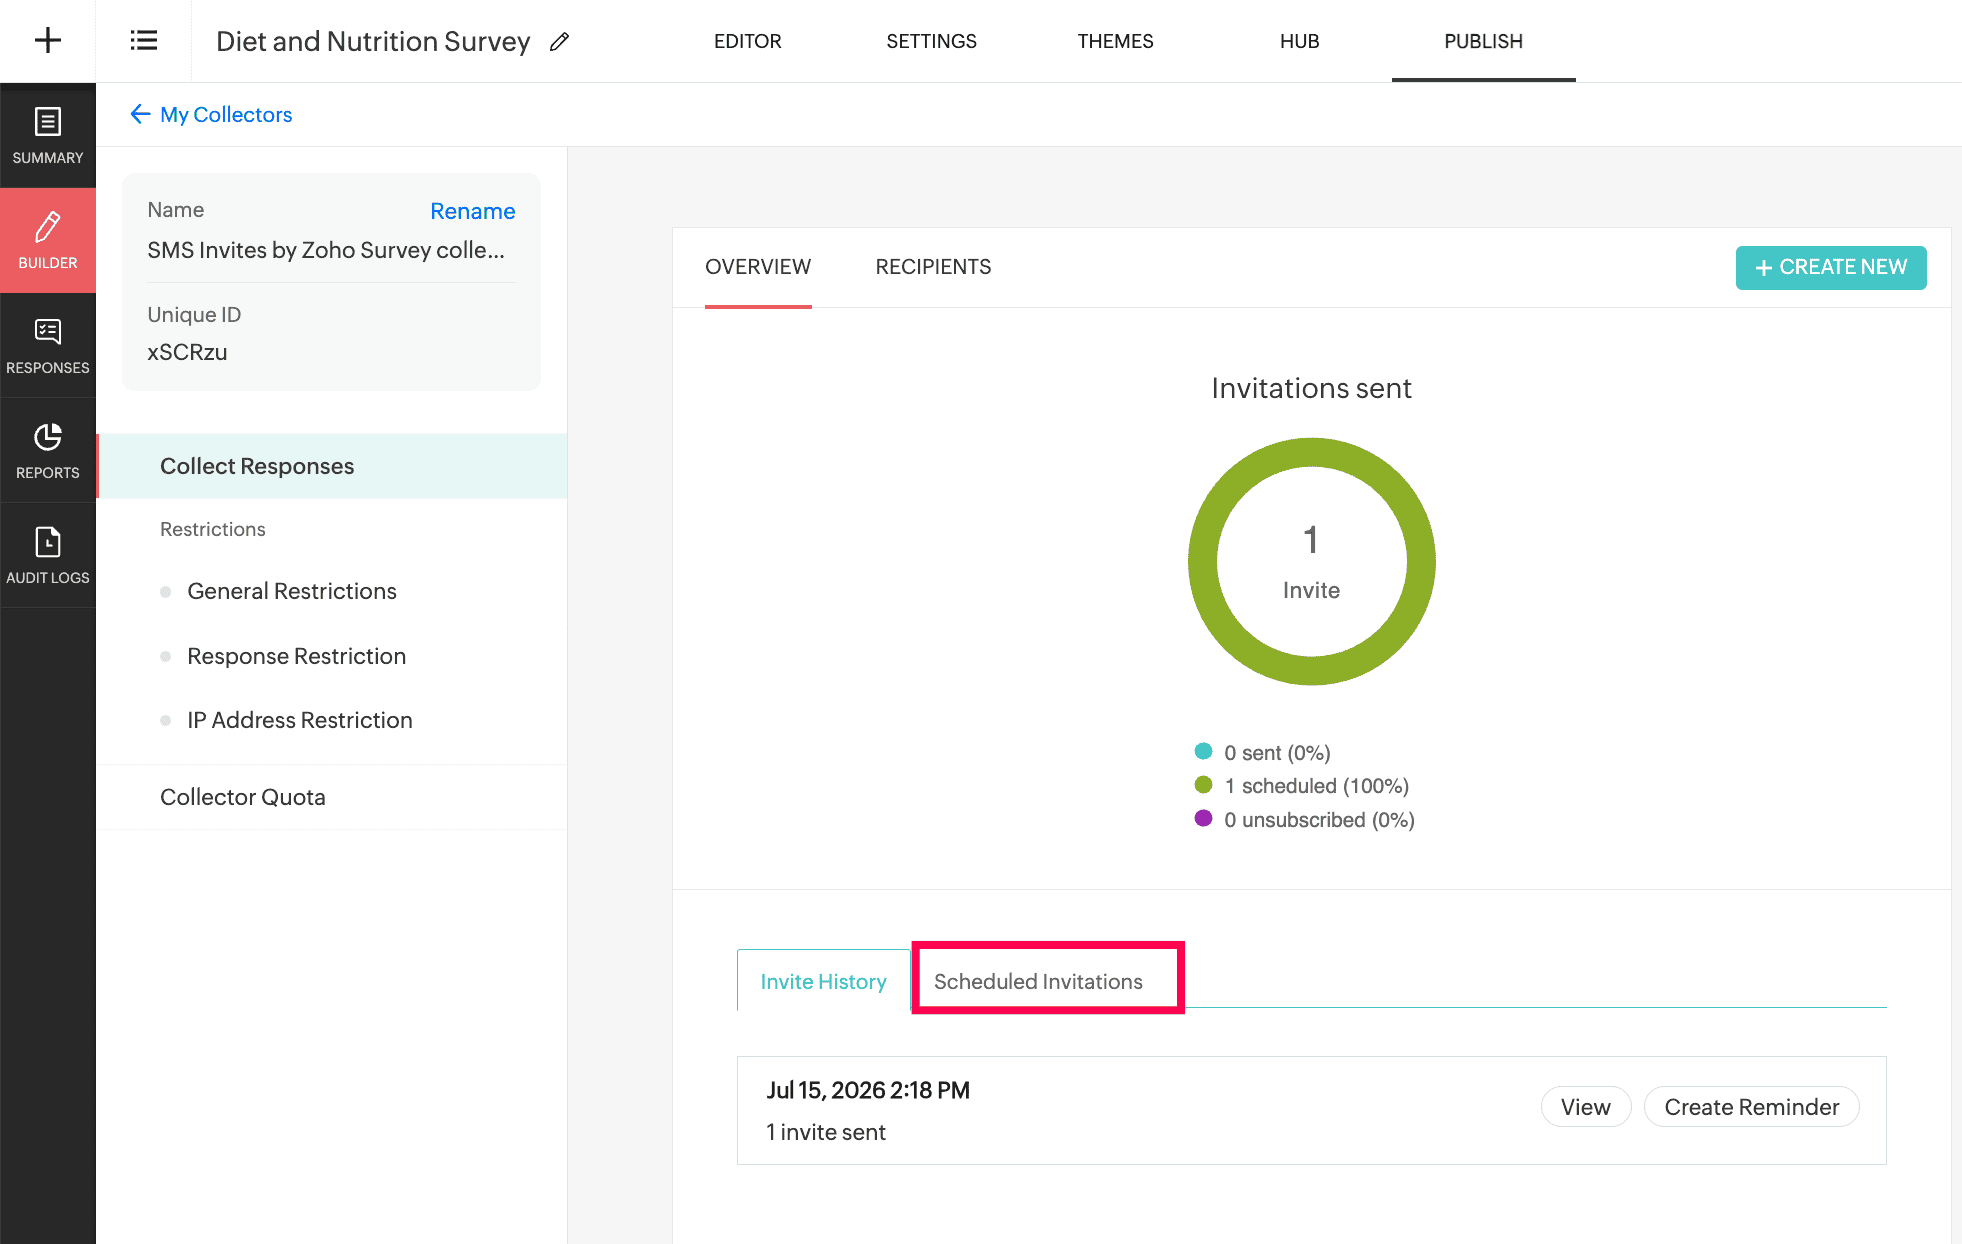Switch to the Recipients tab
The image size is (1962, 1244).
click(x=933, y=267)
